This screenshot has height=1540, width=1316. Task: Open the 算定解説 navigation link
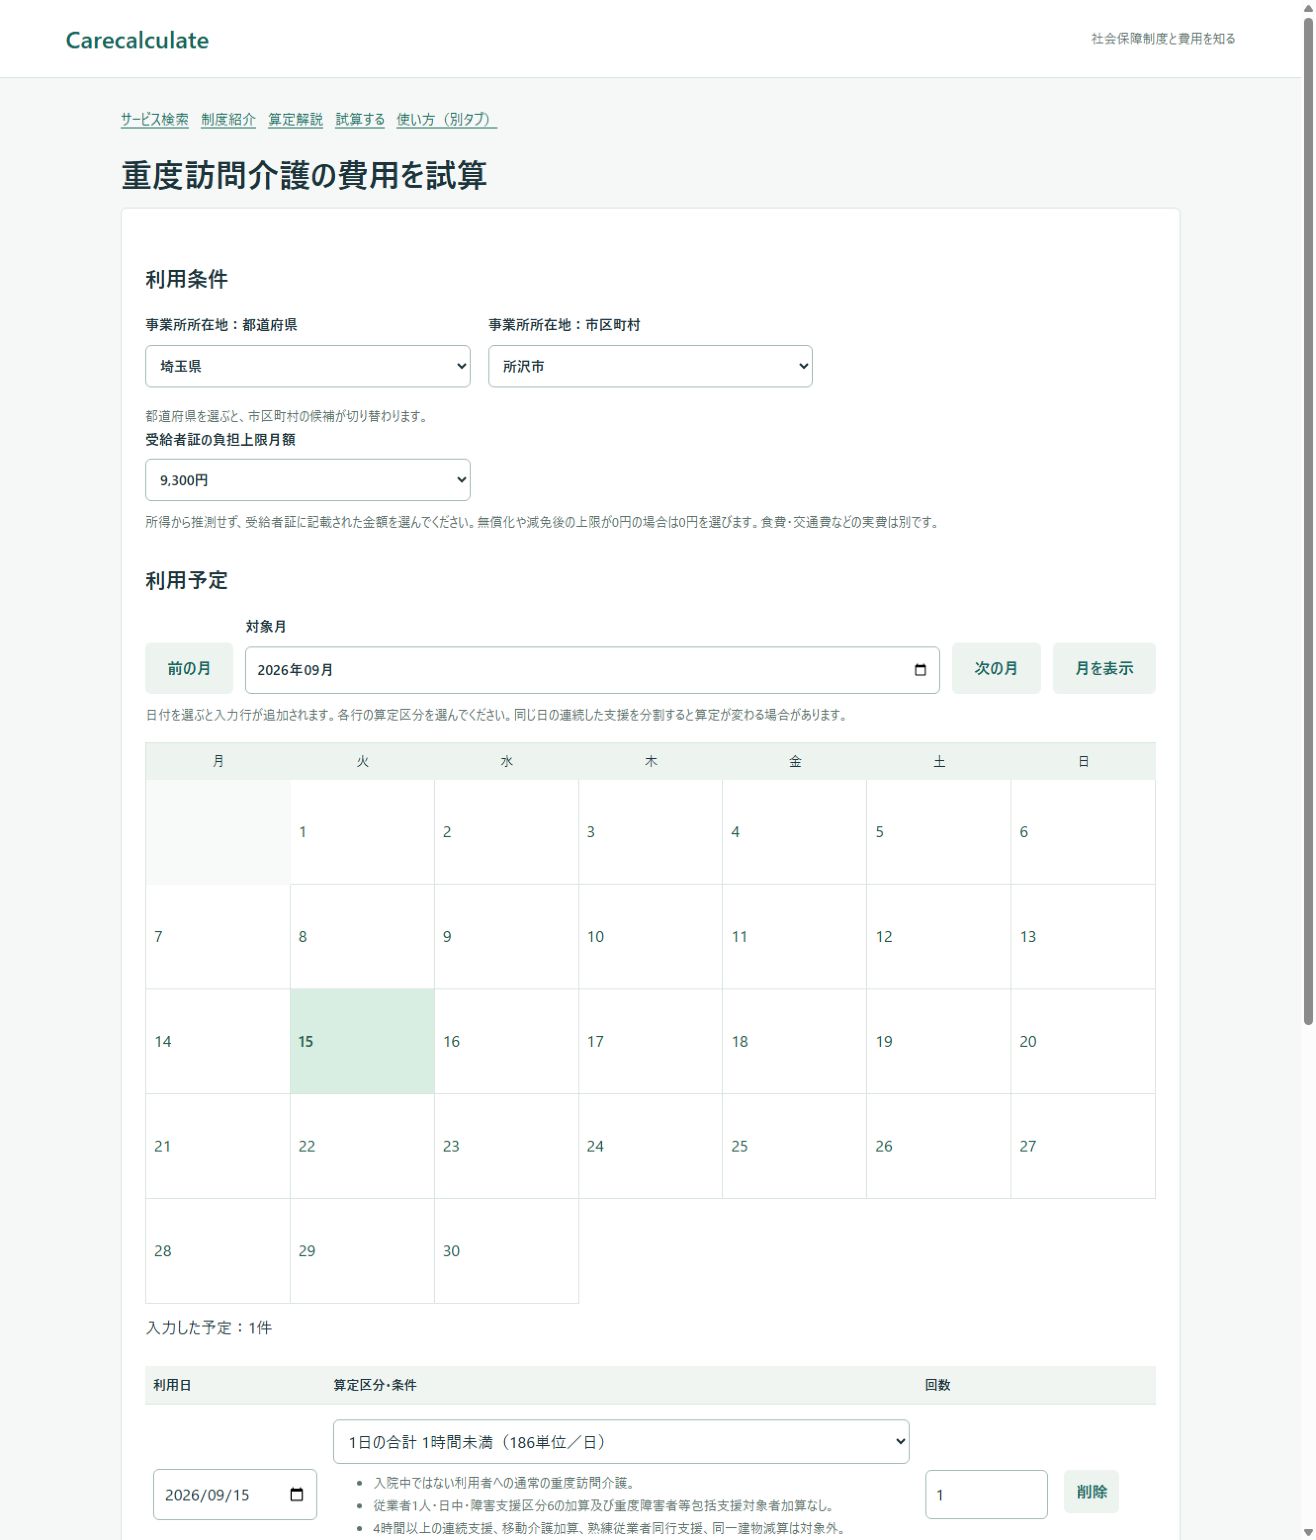tap(295, 119)
